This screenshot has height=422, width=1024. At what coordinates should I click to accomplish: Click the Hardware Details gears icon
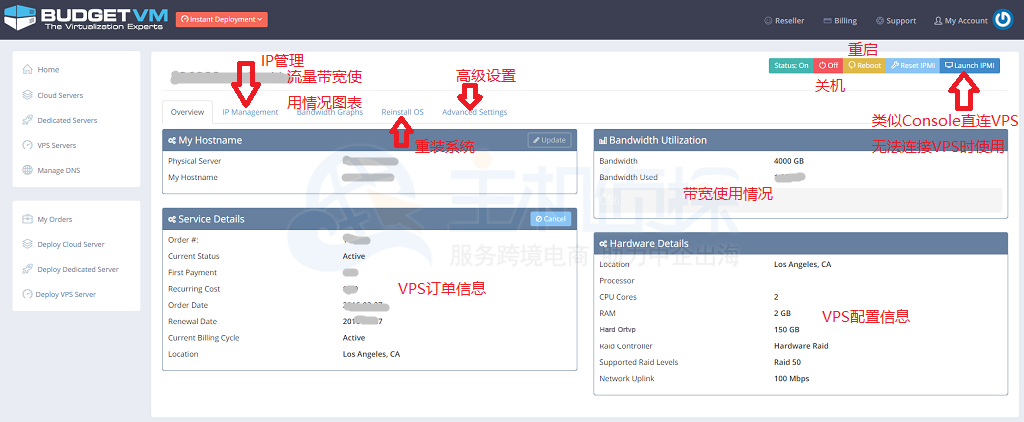click(x=603, y=244)
